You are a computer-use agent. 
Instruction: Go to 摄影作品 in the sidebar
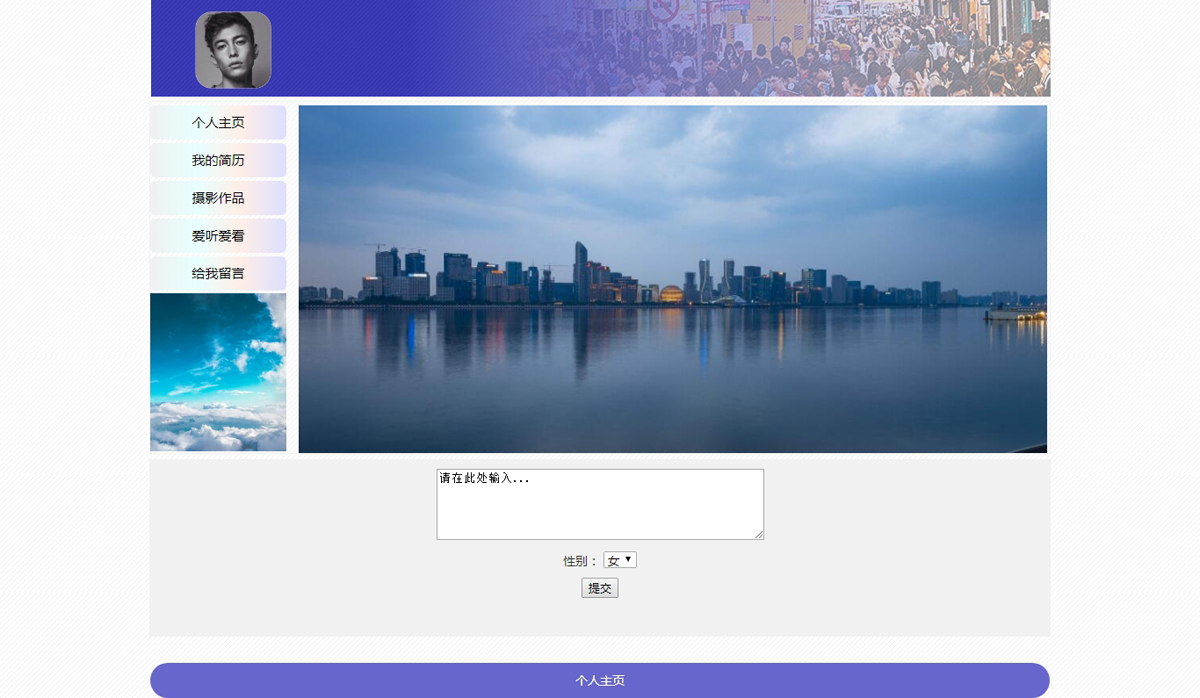(x=218, y=198)
